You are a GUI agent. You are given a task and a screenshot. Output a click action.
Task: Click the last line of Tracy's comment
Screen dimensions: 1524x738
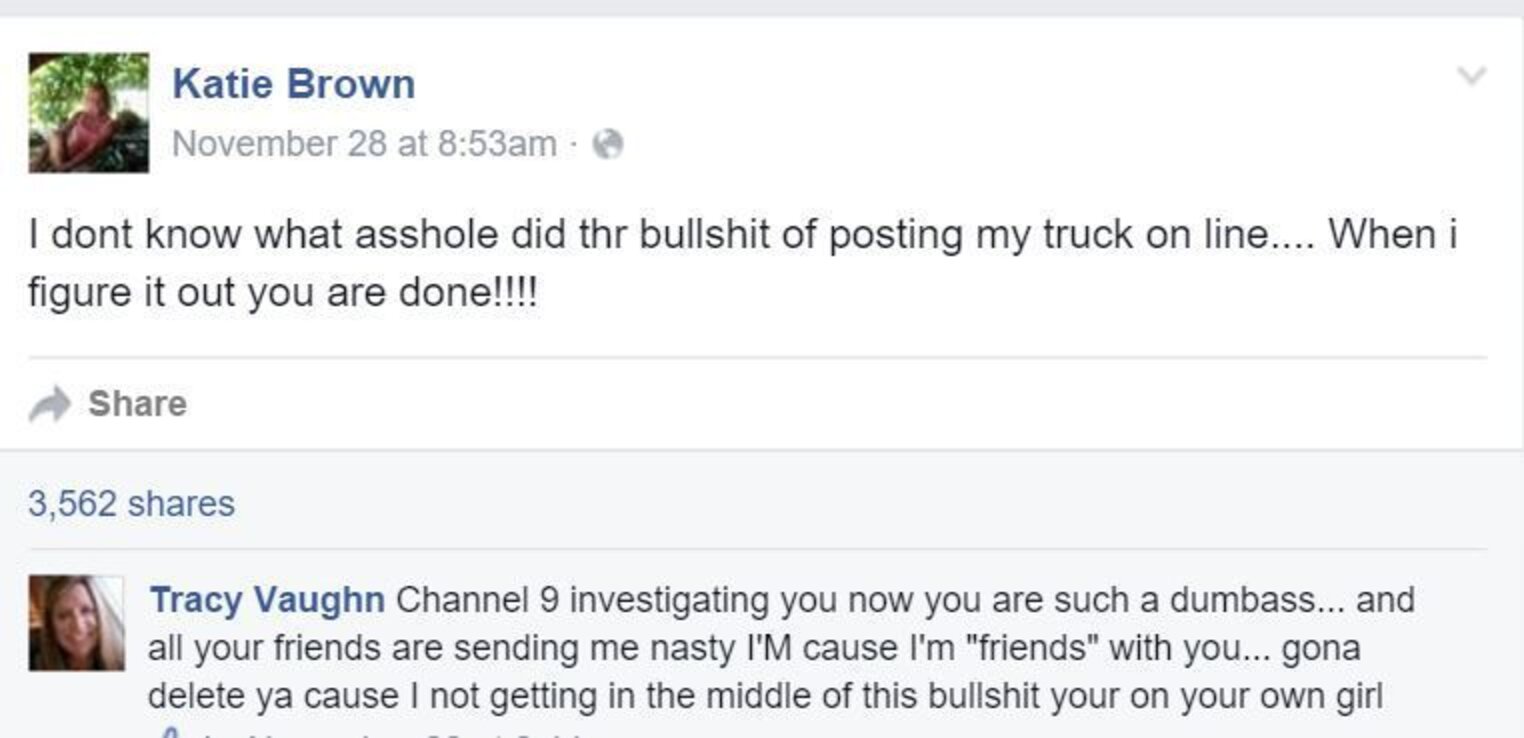tap(764, 696)
